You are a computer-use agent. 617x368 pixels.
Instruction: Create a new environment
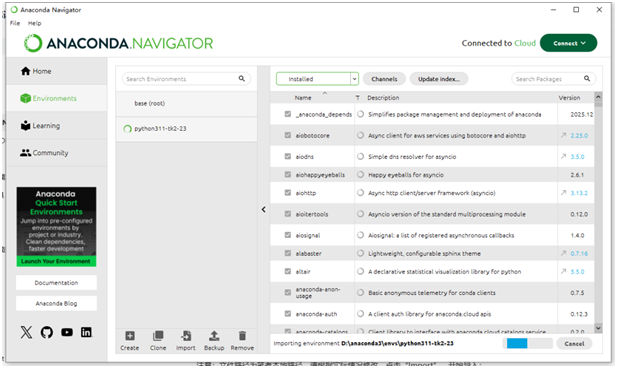click(130, 341)
